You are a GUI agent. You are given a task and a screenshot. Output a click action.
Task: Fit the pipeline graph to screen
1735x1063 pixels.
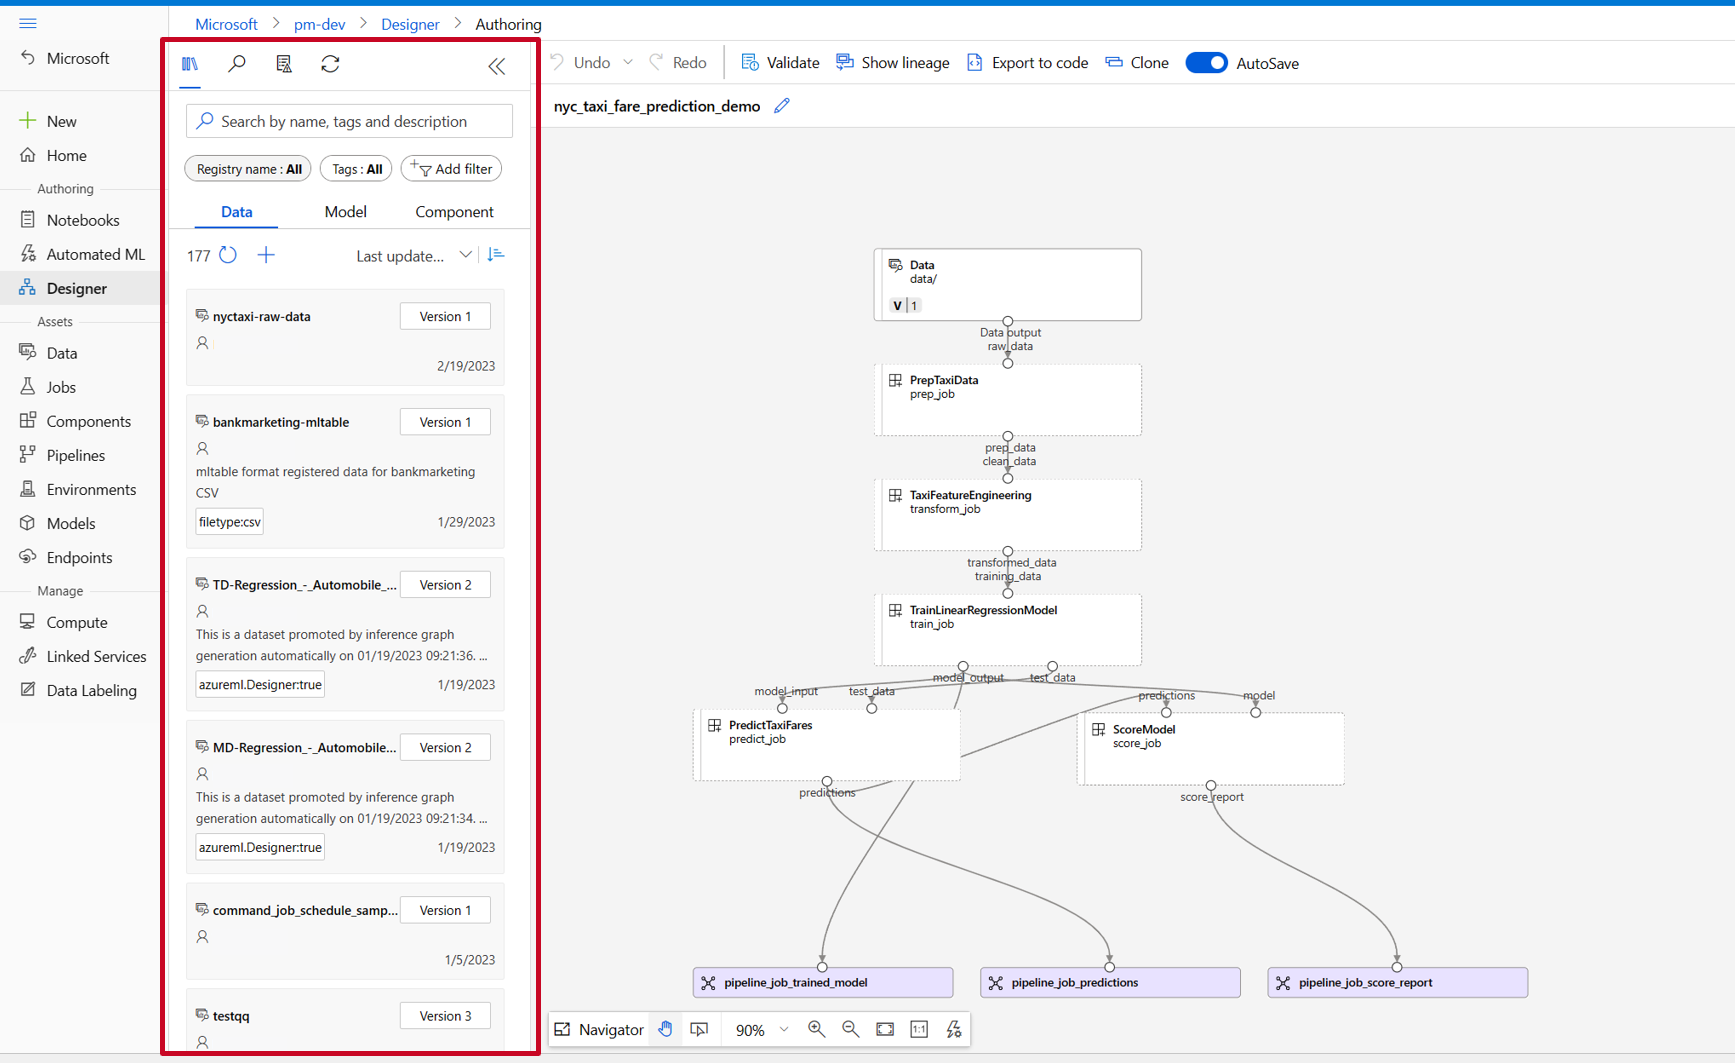point(885,1029)
